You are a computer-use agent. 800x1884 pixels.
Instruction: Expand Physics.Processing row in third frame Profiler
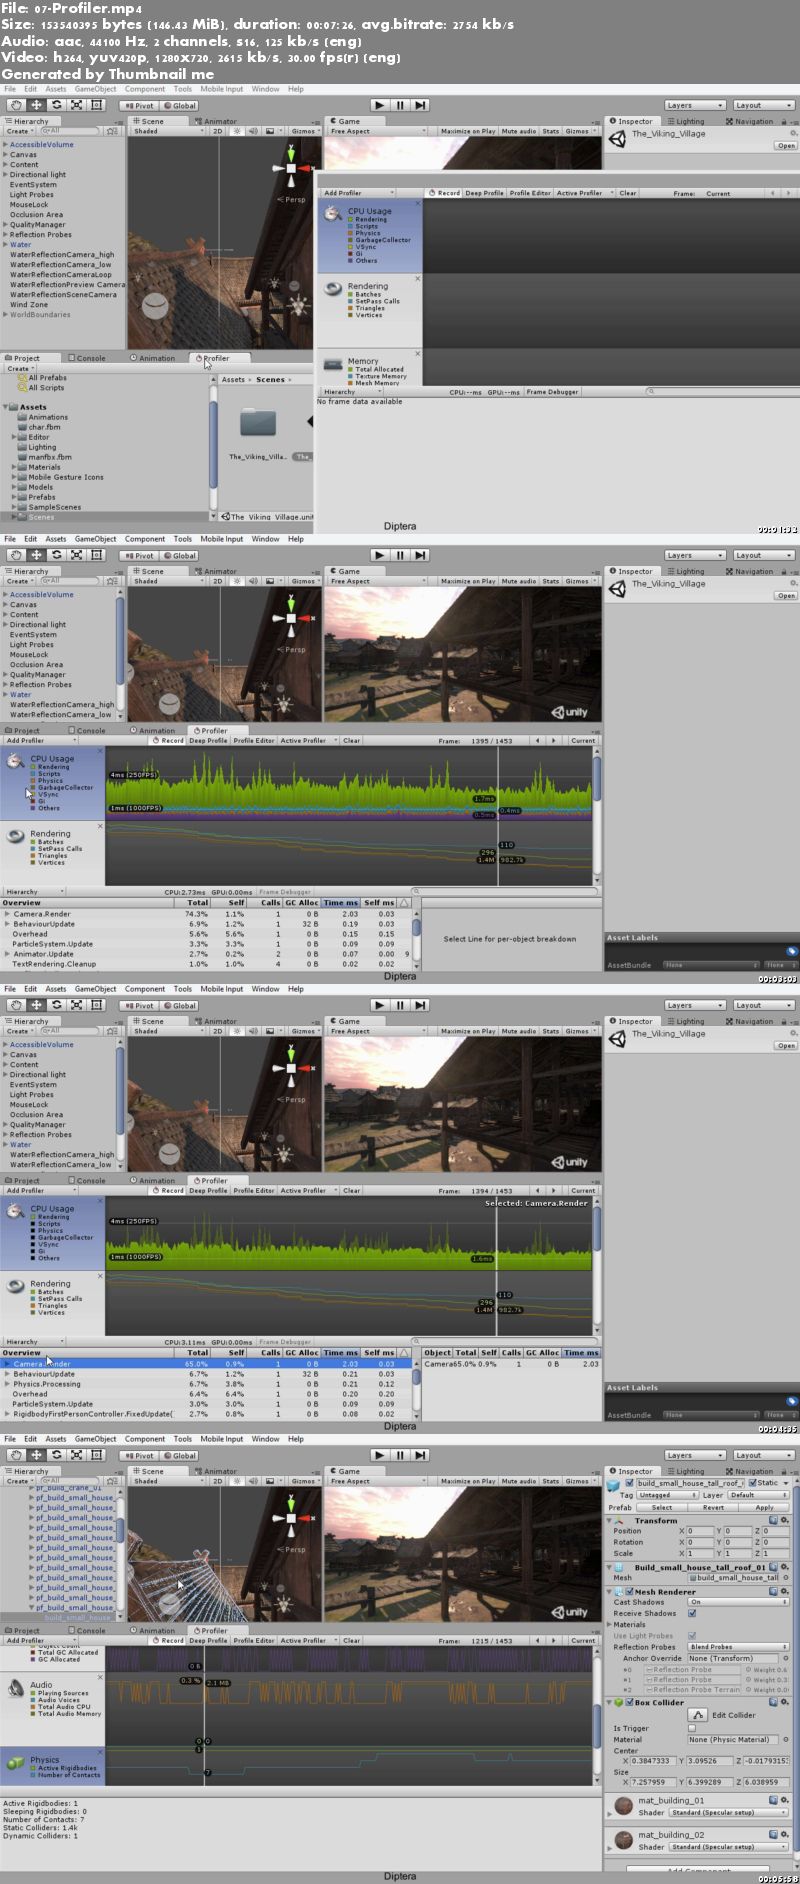[7, 1384]
